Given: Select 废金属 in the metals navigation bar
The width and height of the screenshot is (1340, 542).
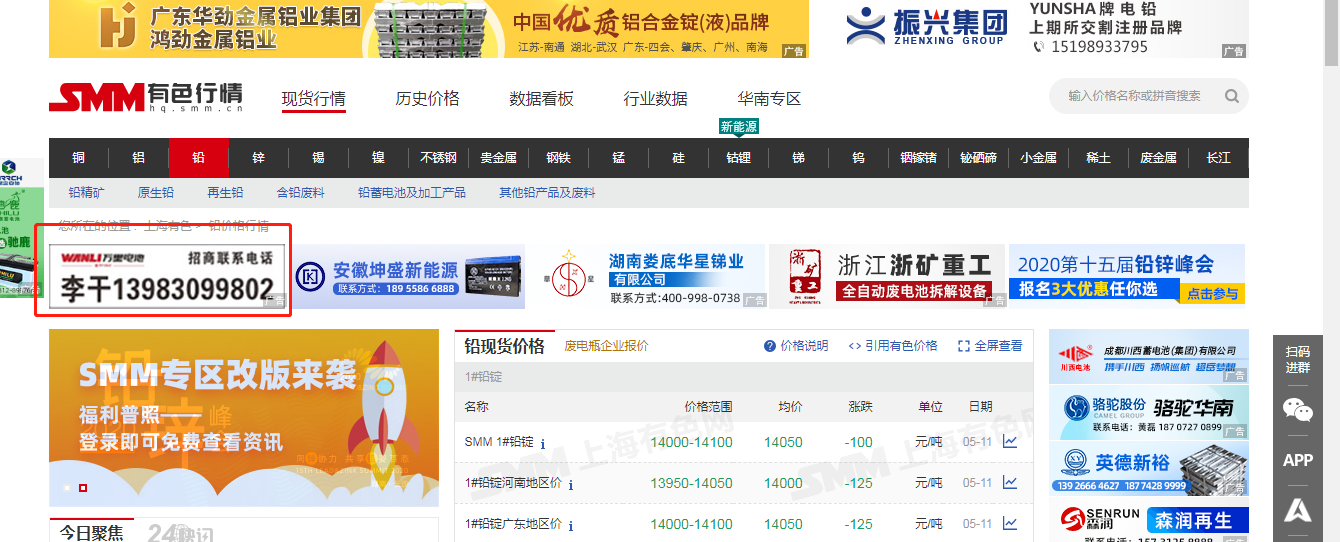Looking at the screenshot, I should click(1159, 158).
